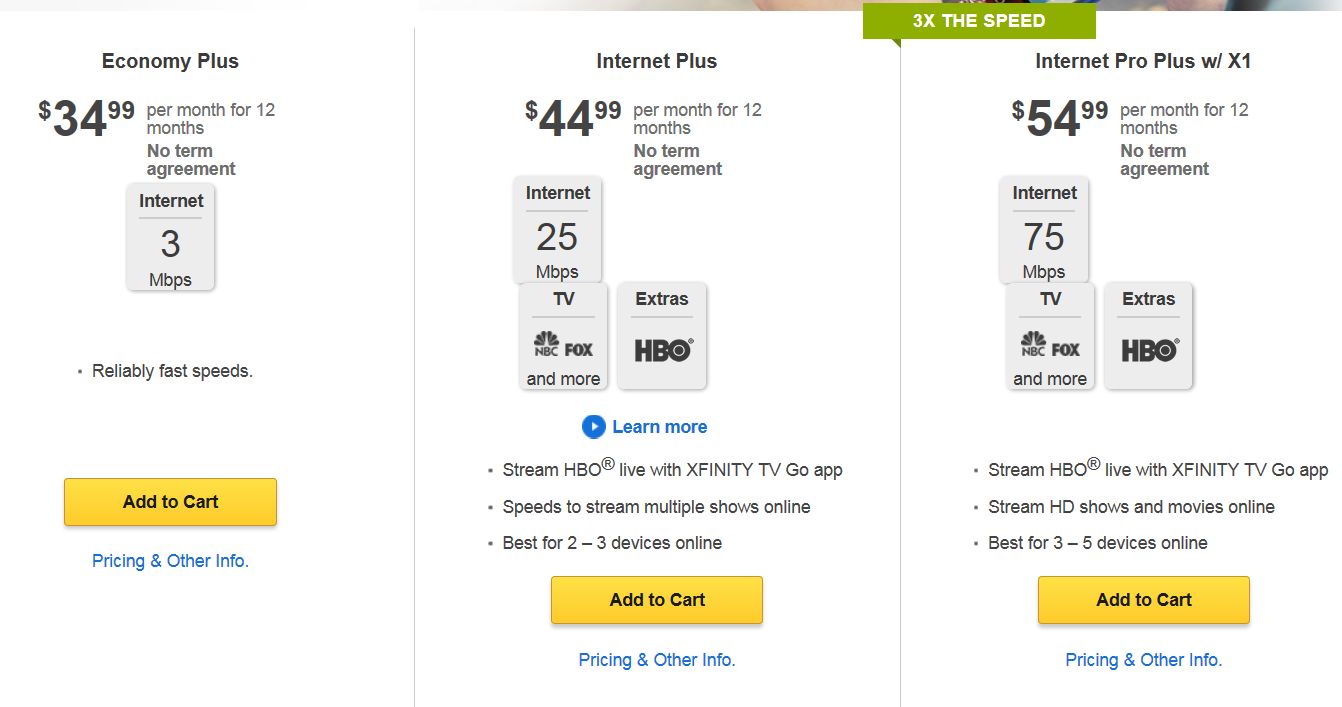This screenshot has width=1342, height=707.
Task: Click HBO Extras tile in Internet Plus
Action: (662, 336)
